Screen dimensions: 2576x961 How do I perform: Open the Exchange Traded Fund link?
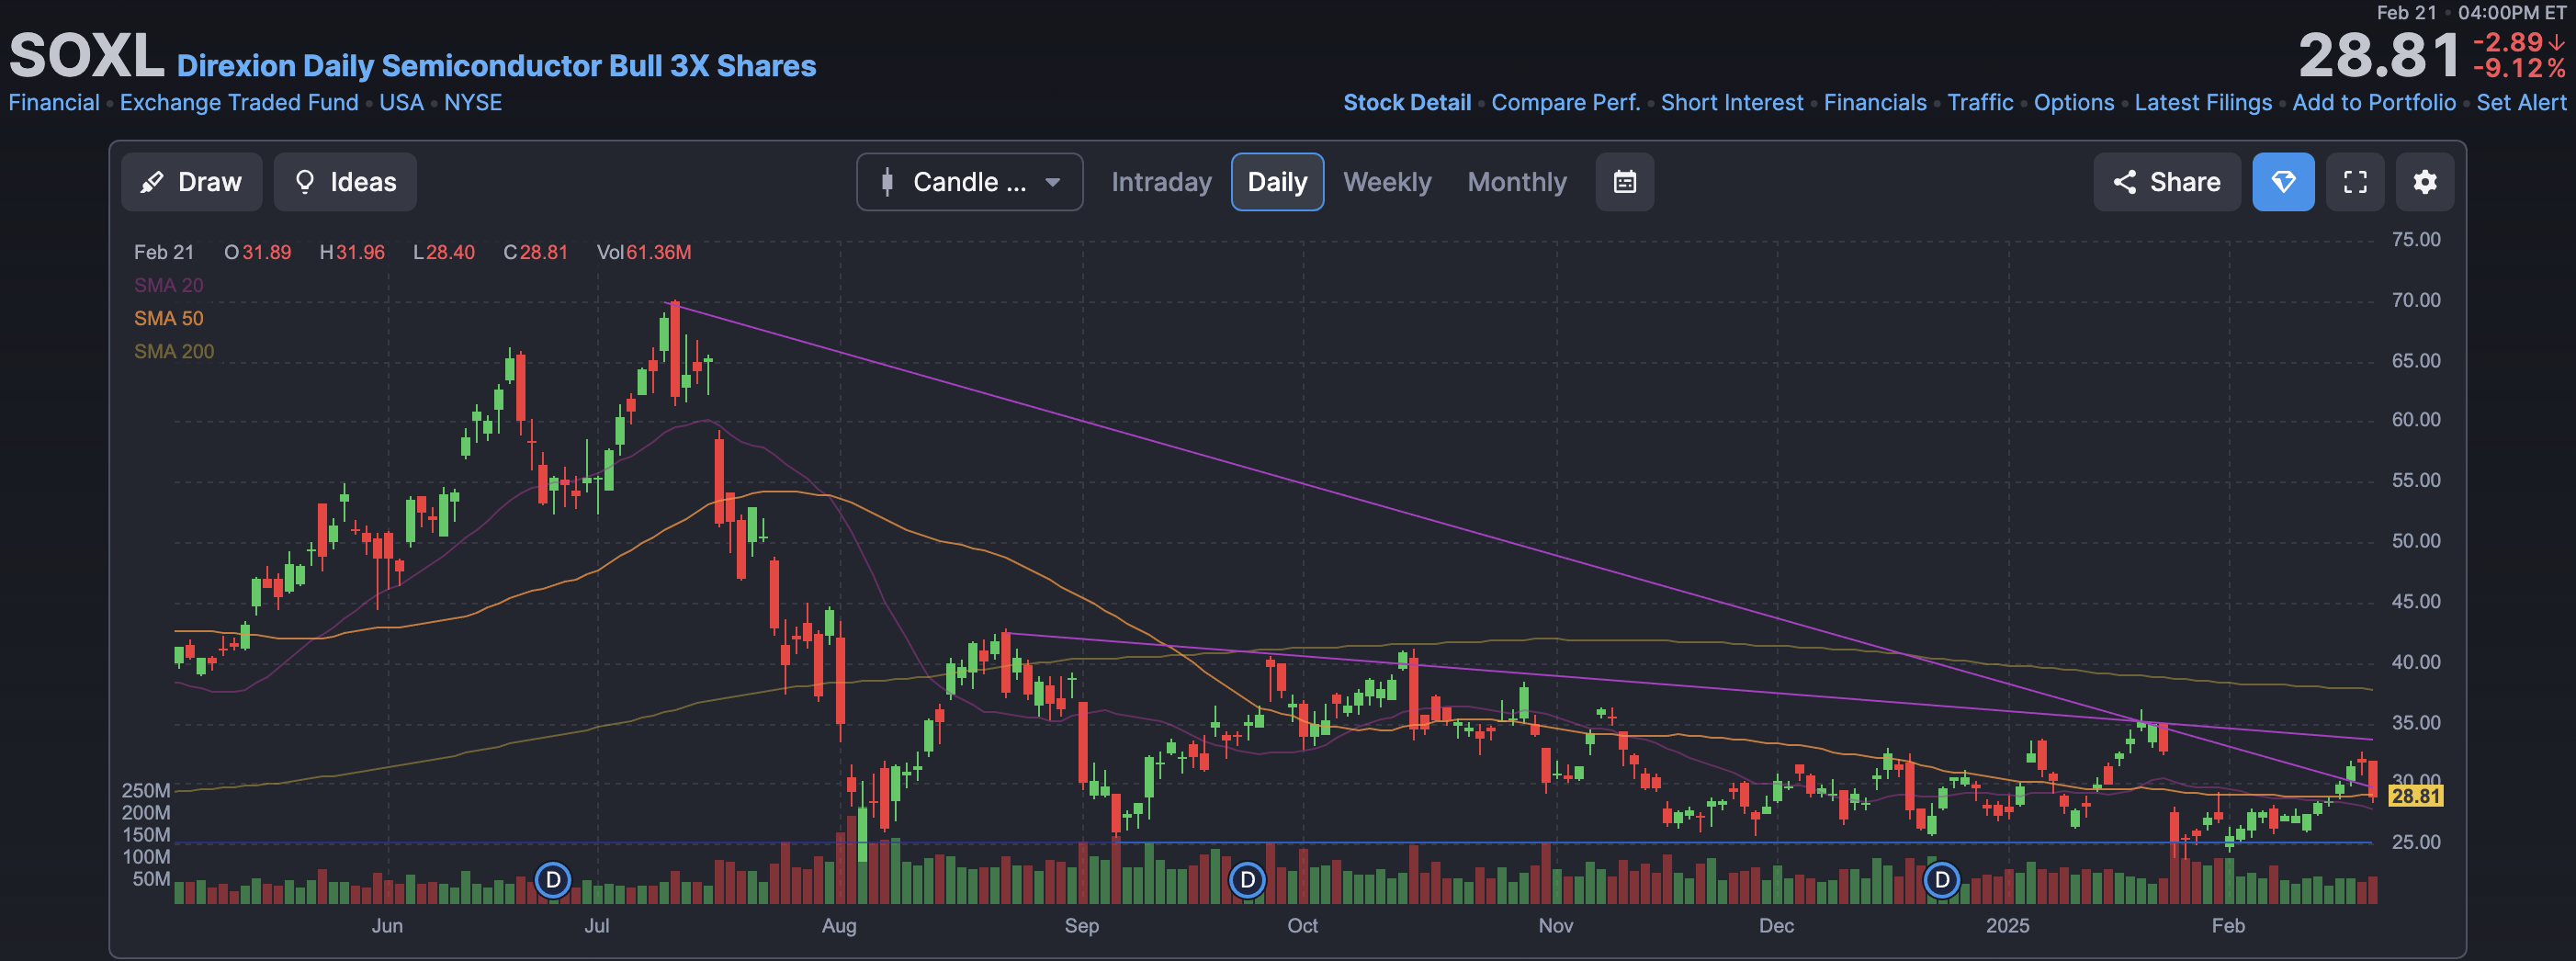[239, 102]
